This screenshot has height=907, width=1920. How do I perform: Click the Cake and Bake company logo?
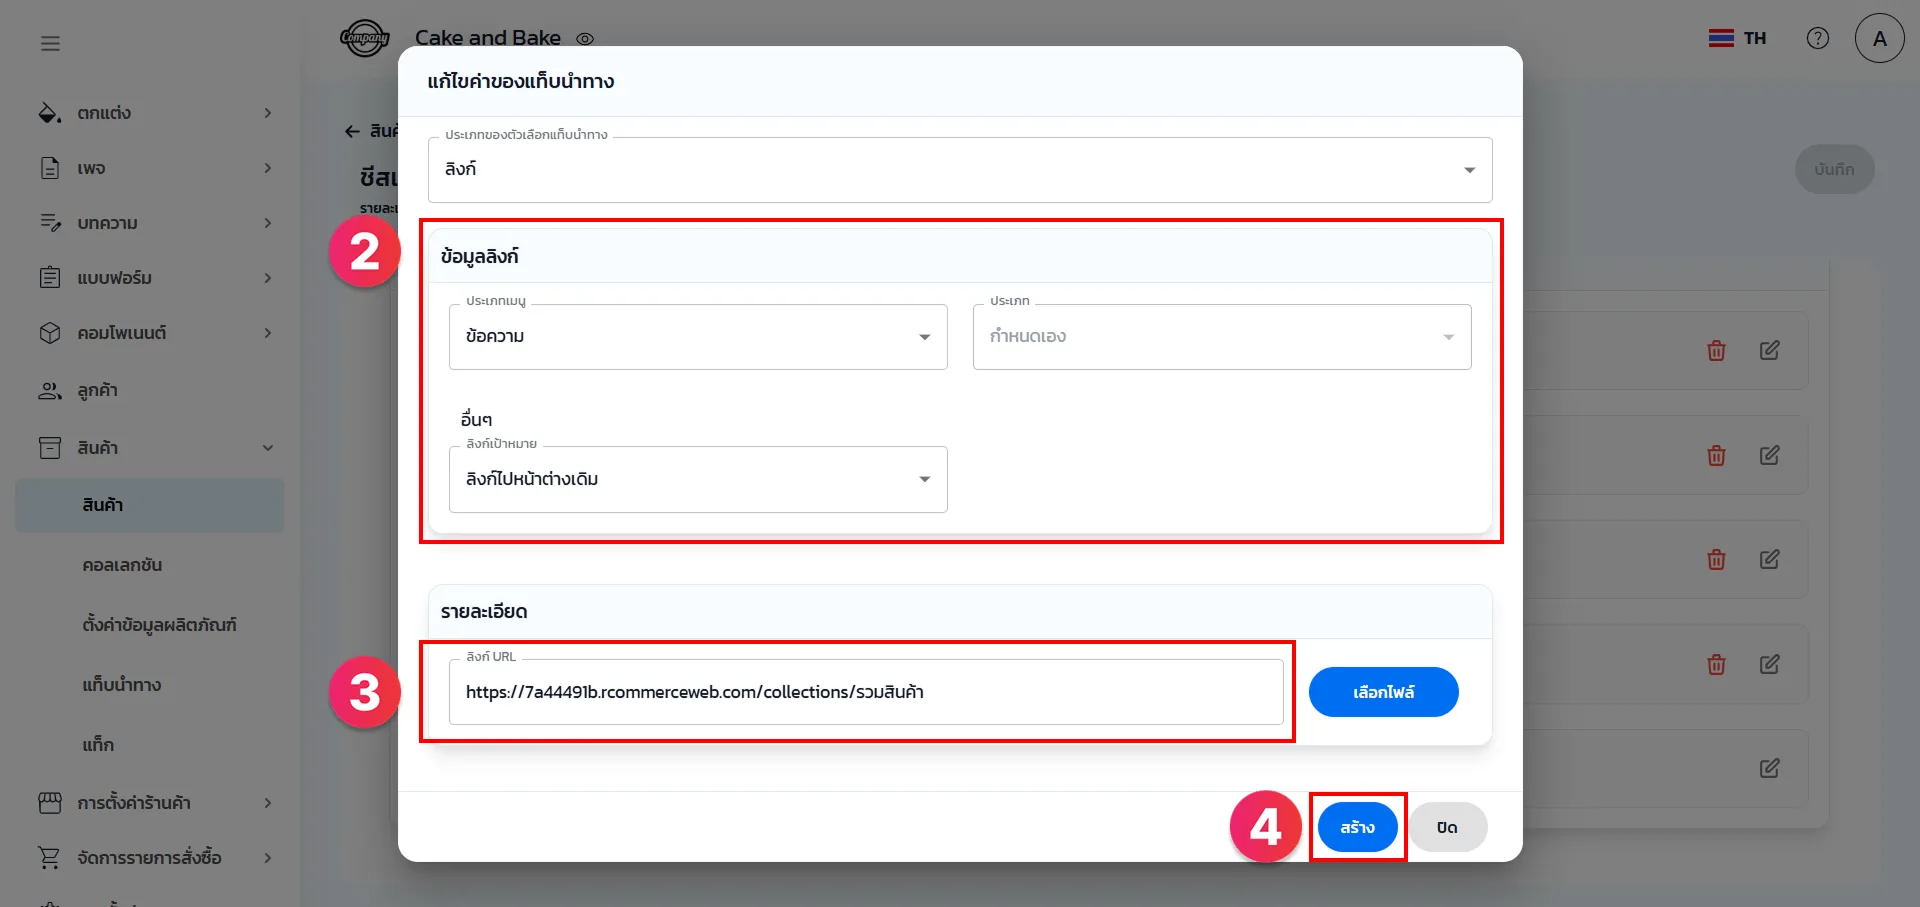pyautogui.click(x=364, y=38)
